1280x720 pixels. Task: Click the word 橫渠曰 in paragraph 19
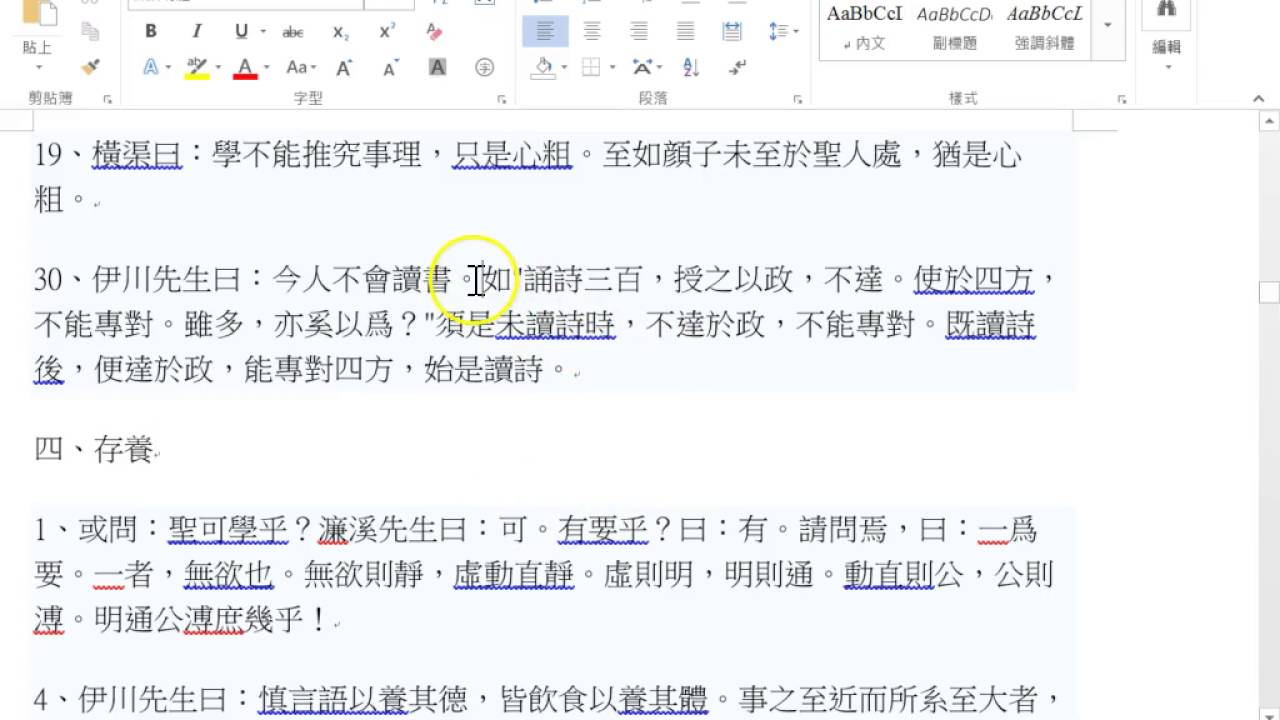pyautogui.click(x=137, y=155)
